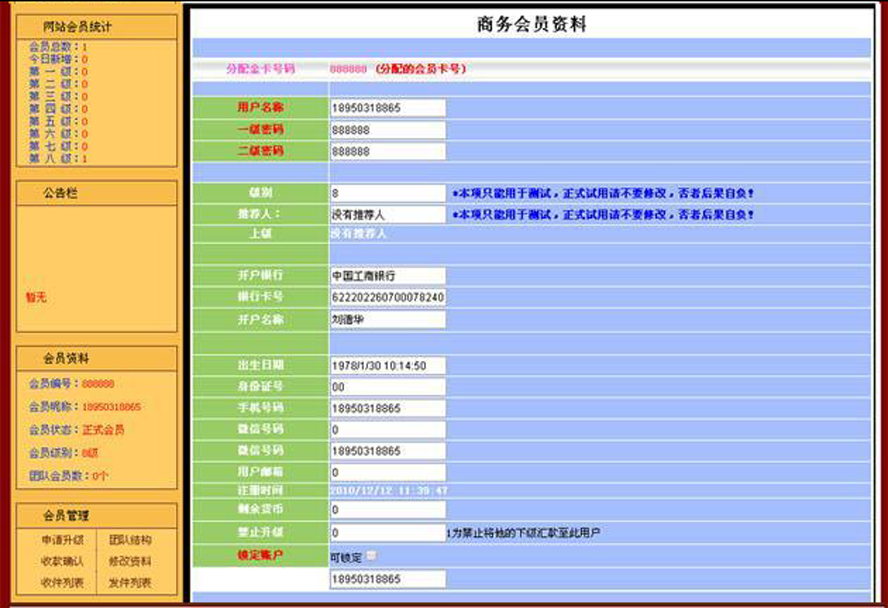Image resolution: width=888 pixels, height=608 pixels.
Task: Focus the 二级密码 field
Action: point(388,152)
